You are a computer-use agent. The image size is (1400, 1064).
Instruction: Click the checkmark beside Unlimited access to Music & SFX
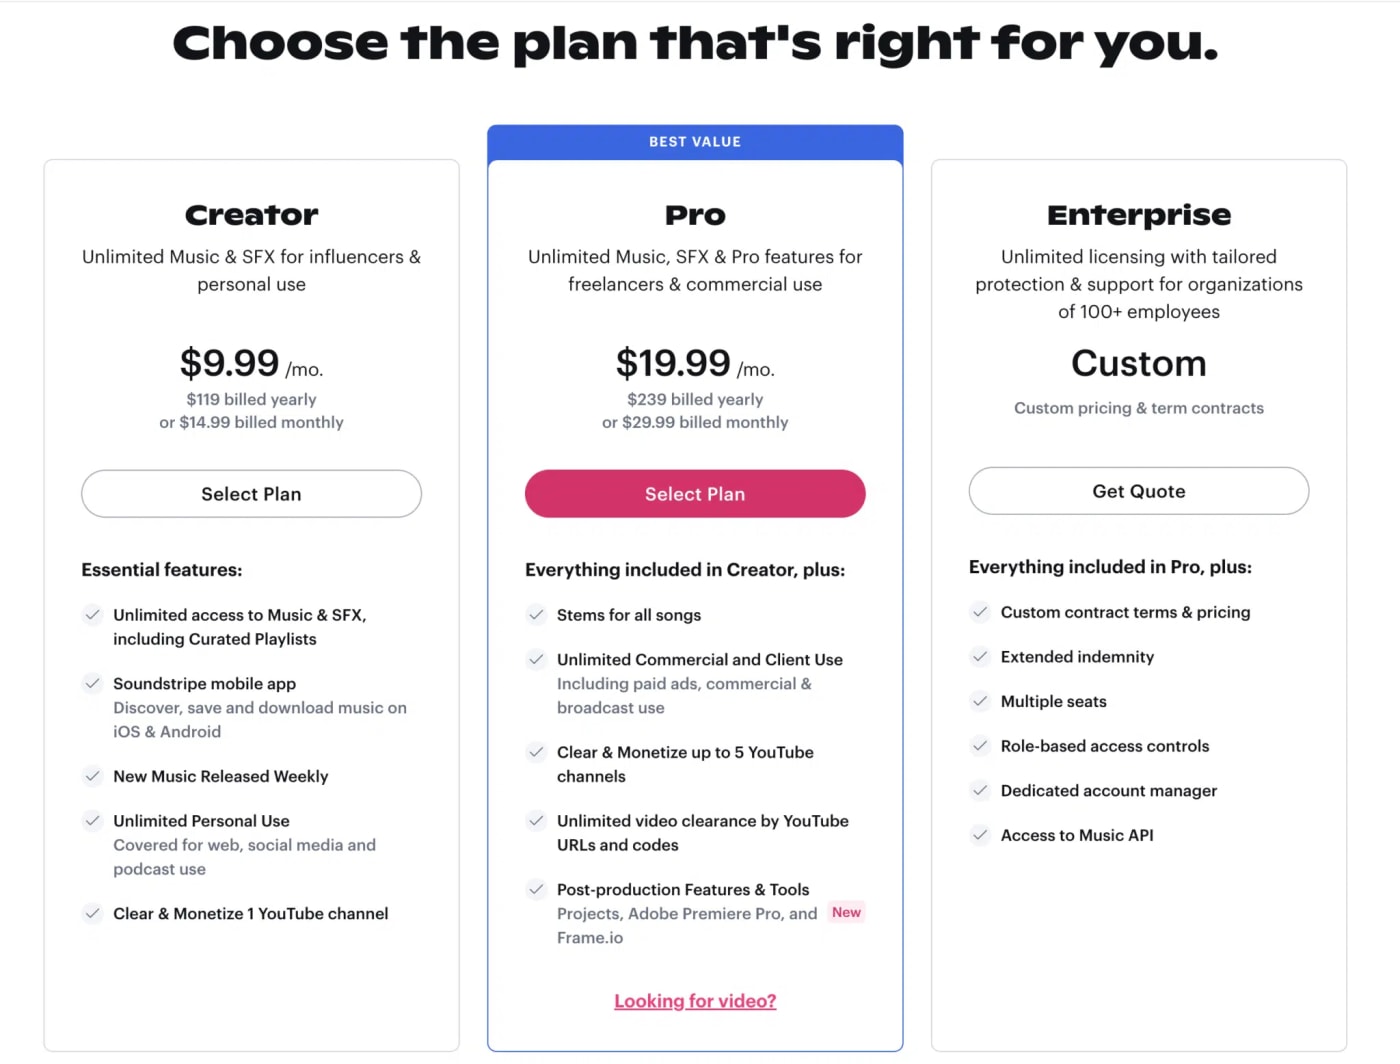pos(92,615)
